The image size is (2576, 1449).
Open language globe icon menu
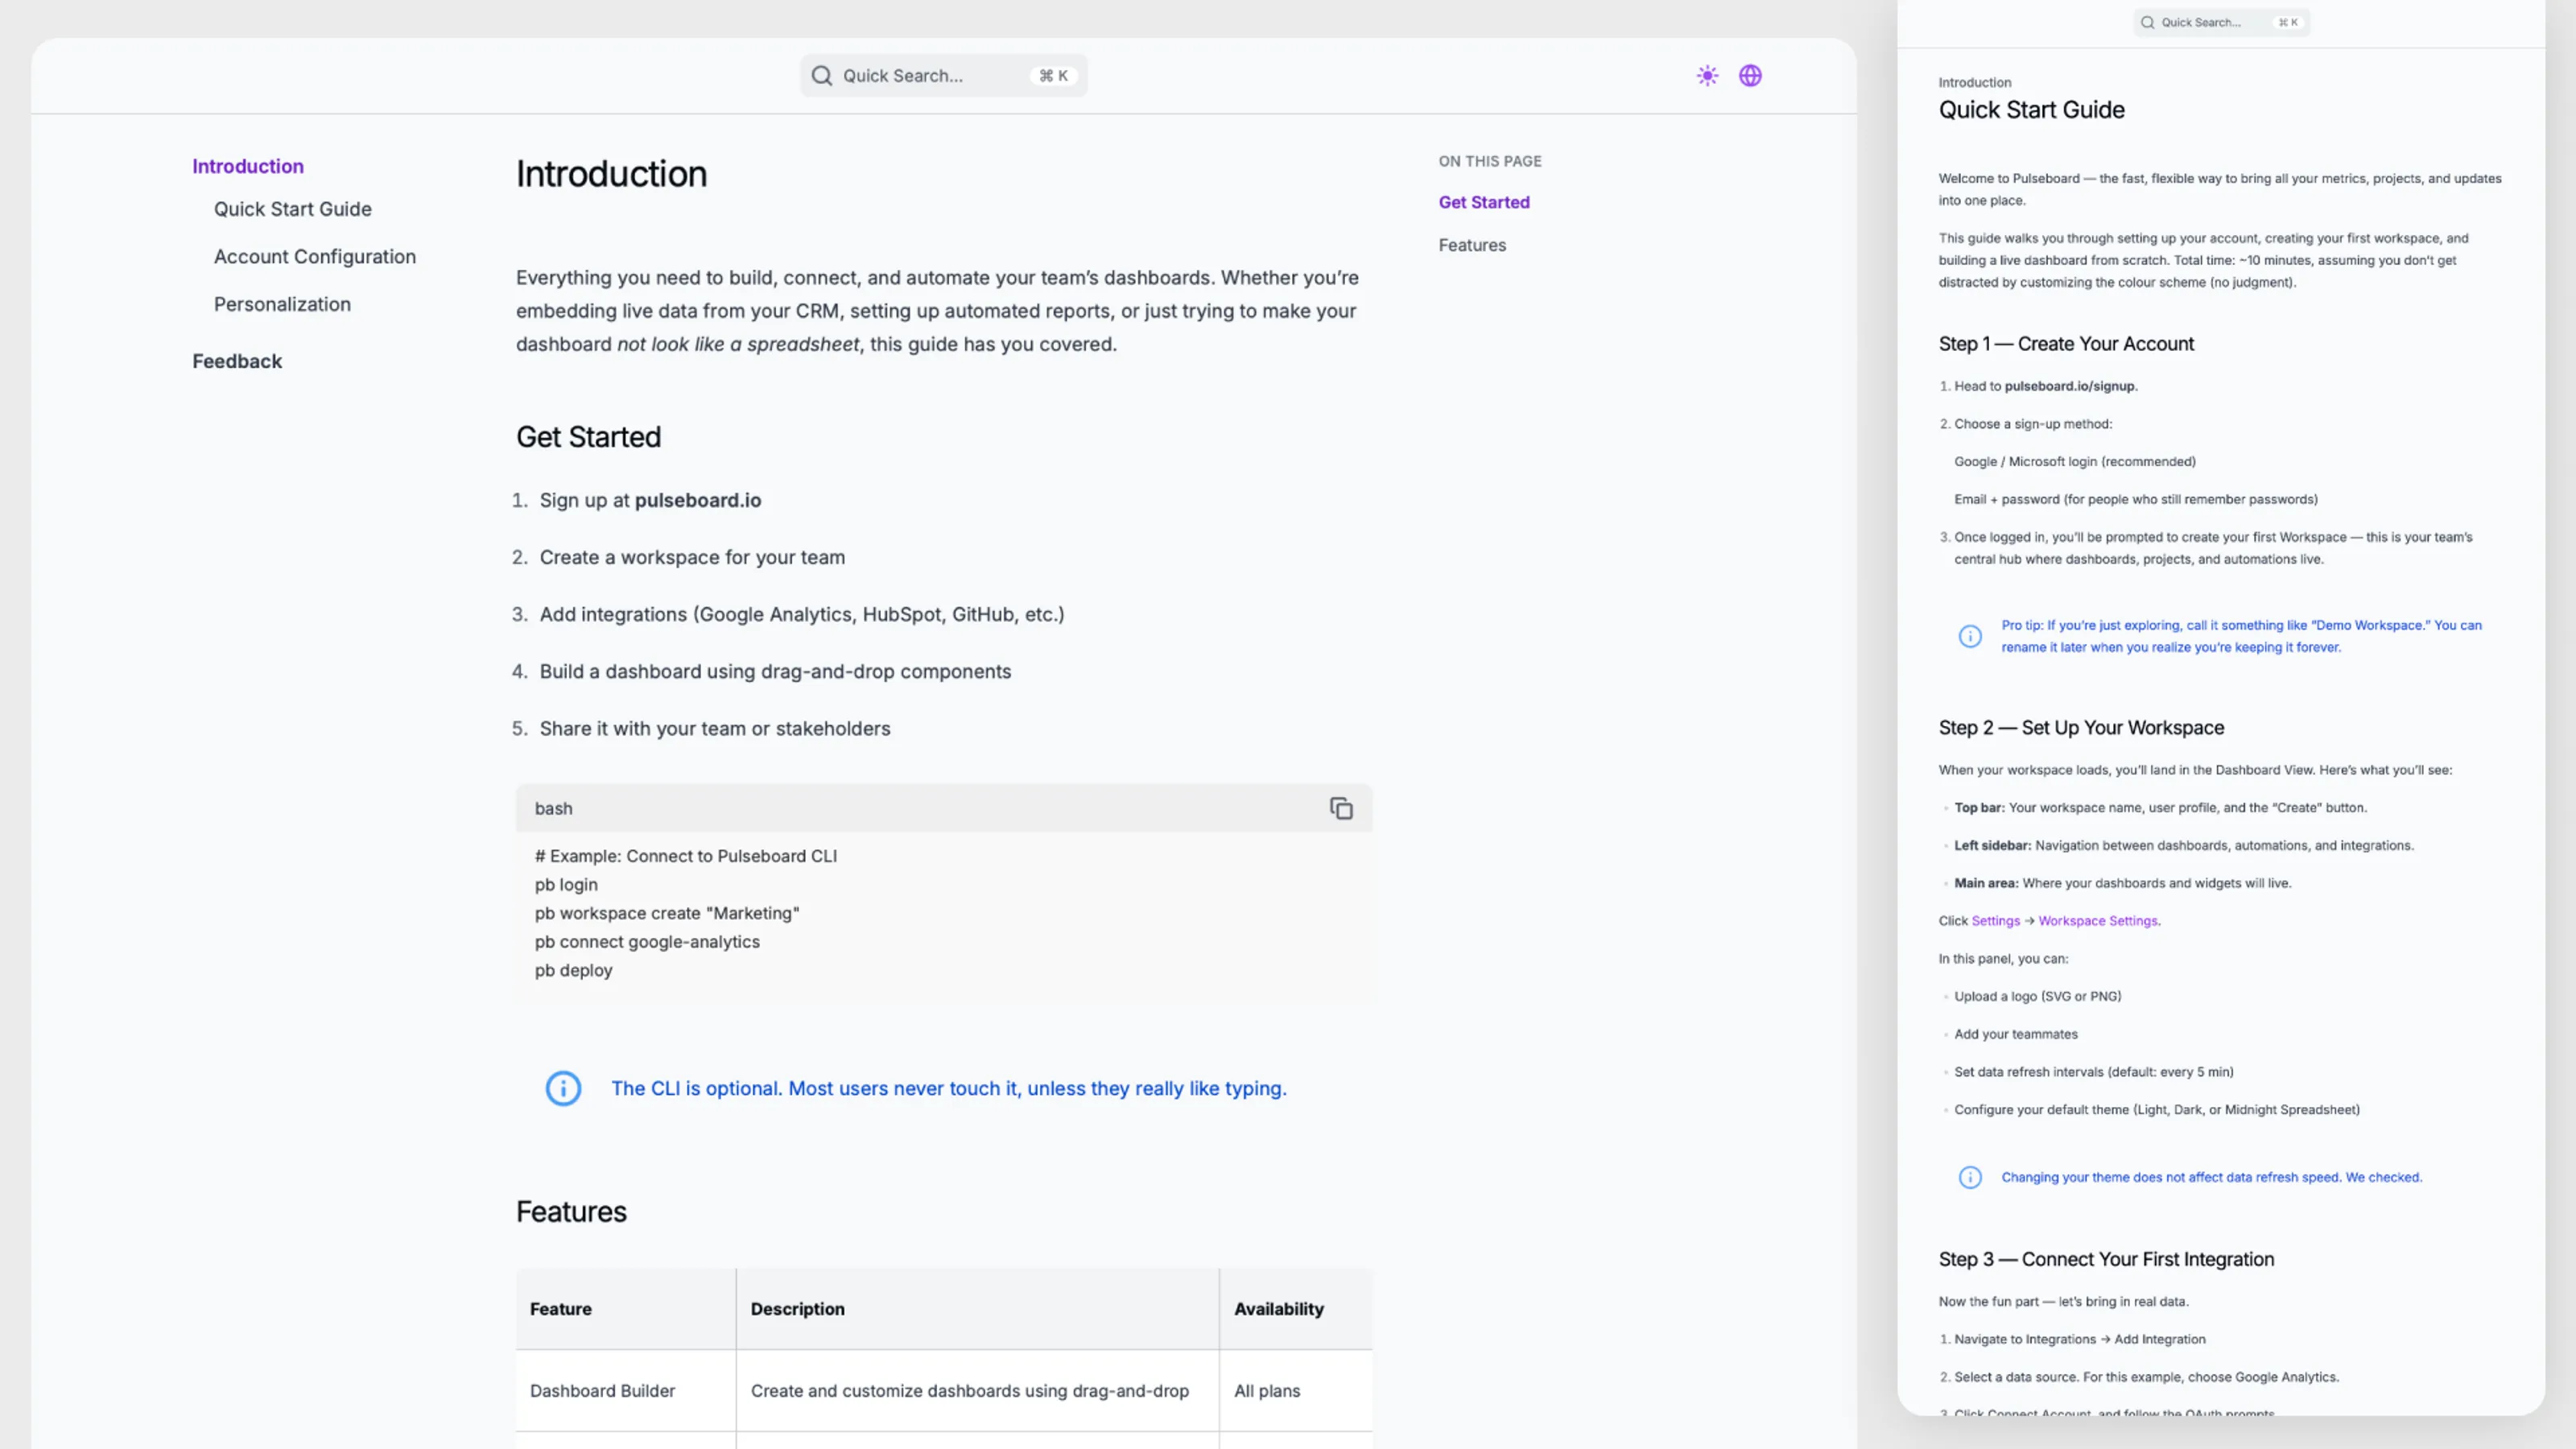click(1750, 76)
